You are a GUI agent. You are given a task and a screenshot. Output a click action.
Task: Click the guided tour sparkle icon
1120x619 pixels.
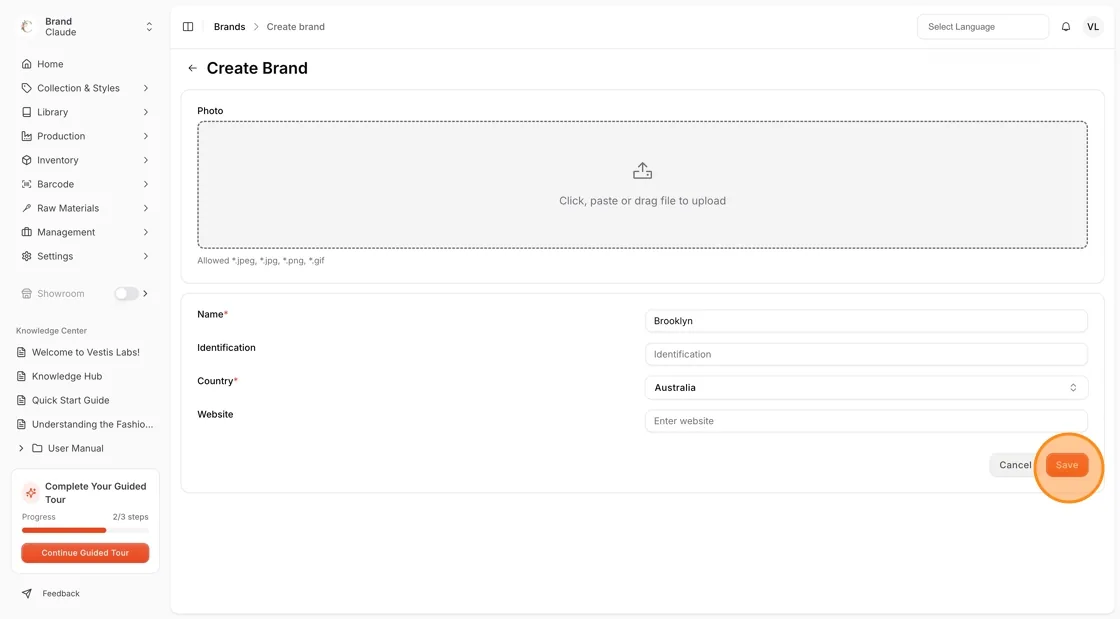[31, 493]
